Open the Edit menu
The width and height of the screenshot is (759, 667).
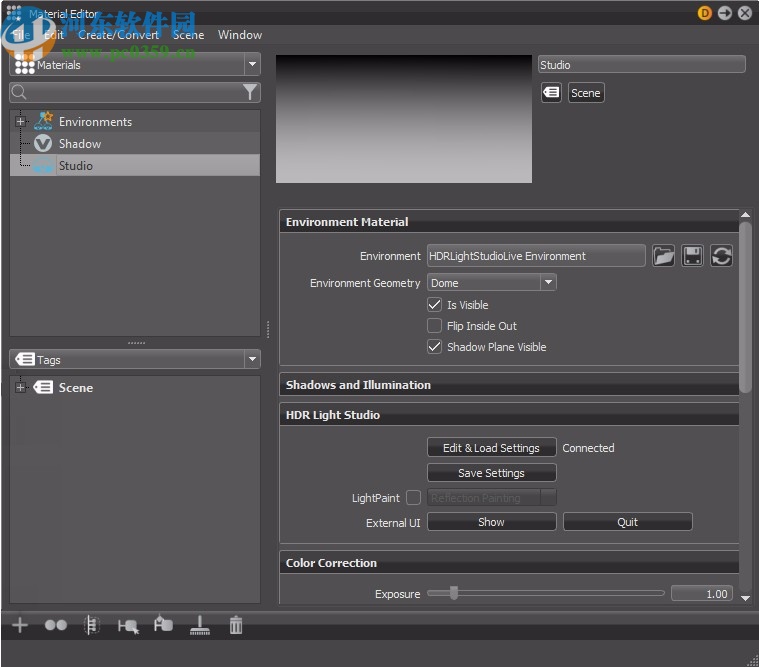(54, 35)
